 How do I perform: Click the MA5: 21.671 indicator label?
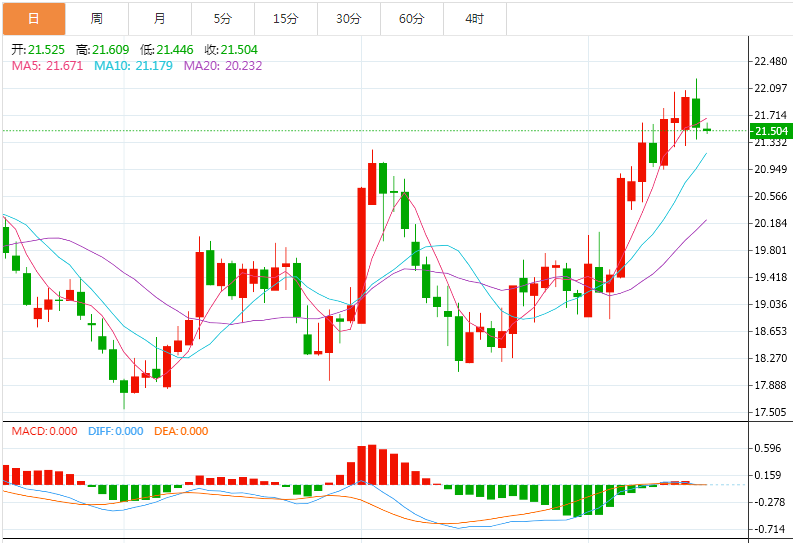tap(47, 66)
